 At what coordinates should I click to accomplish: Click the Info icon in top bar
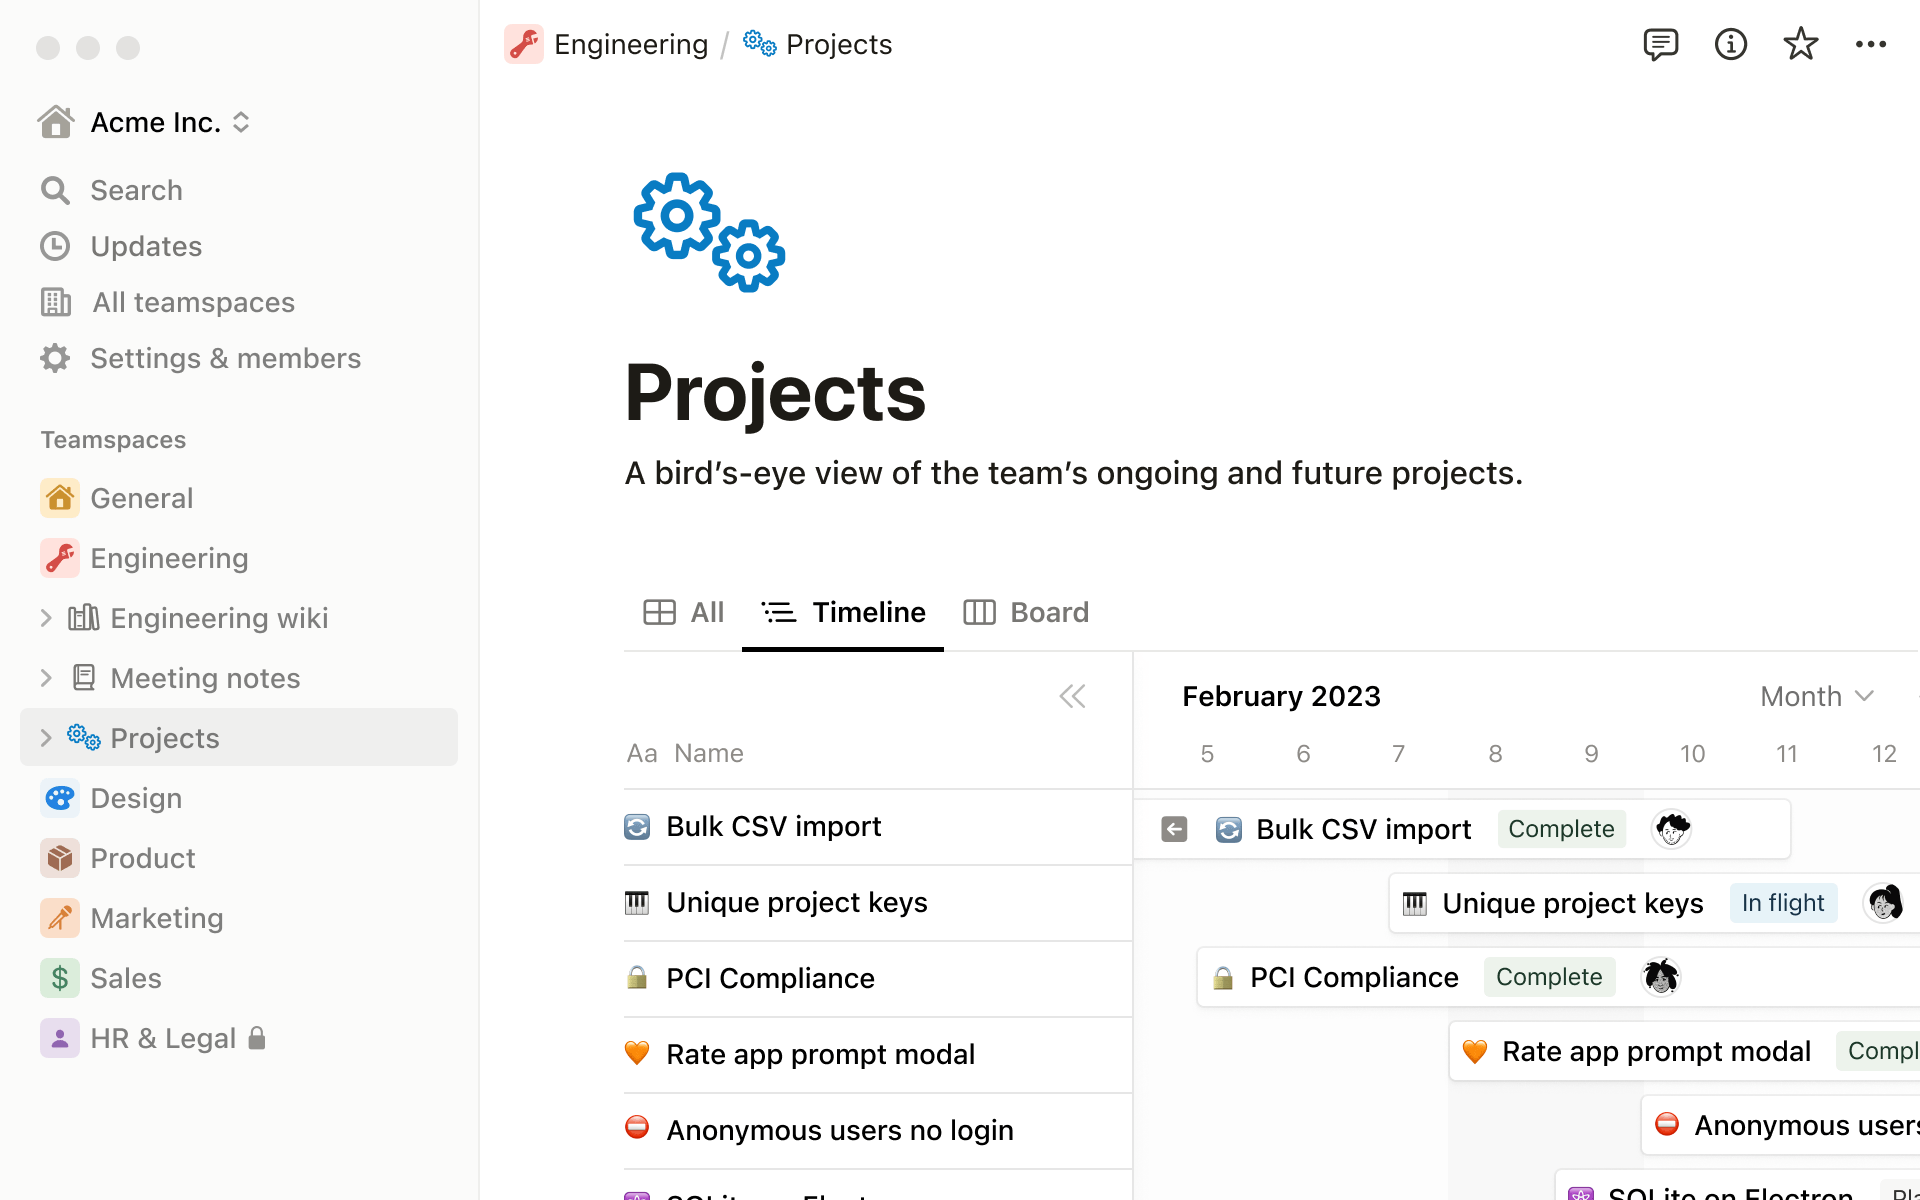pos(1731,44)
